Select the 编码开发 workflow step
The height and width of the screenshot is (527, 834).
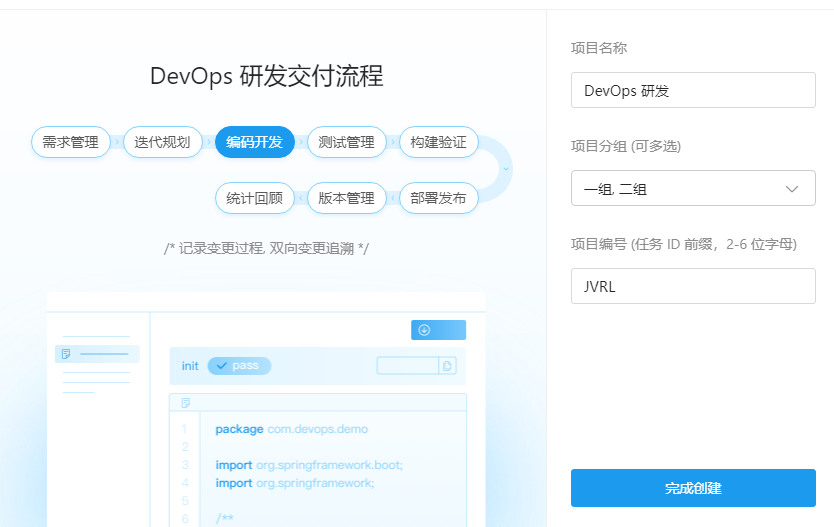(255, 142)
